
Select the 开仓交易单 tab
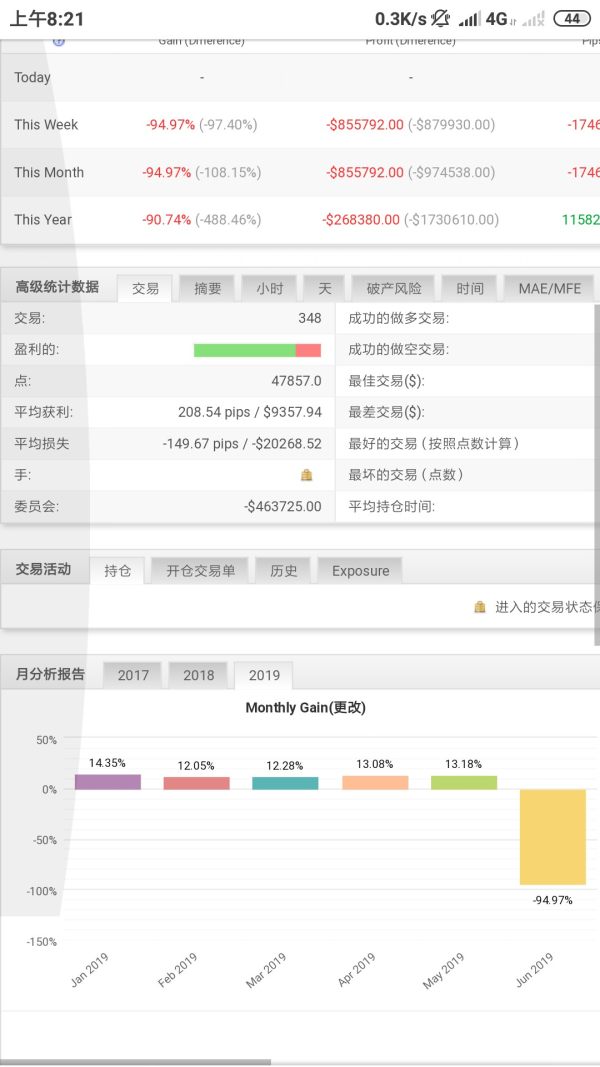[200, 571]
